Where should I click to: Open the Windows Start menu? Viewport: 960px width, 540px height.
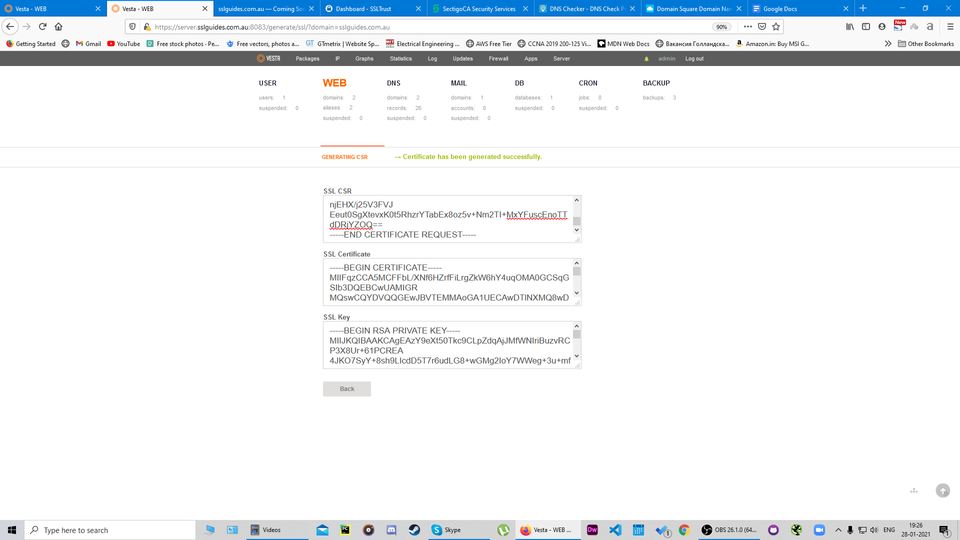[x=11, y=530]
